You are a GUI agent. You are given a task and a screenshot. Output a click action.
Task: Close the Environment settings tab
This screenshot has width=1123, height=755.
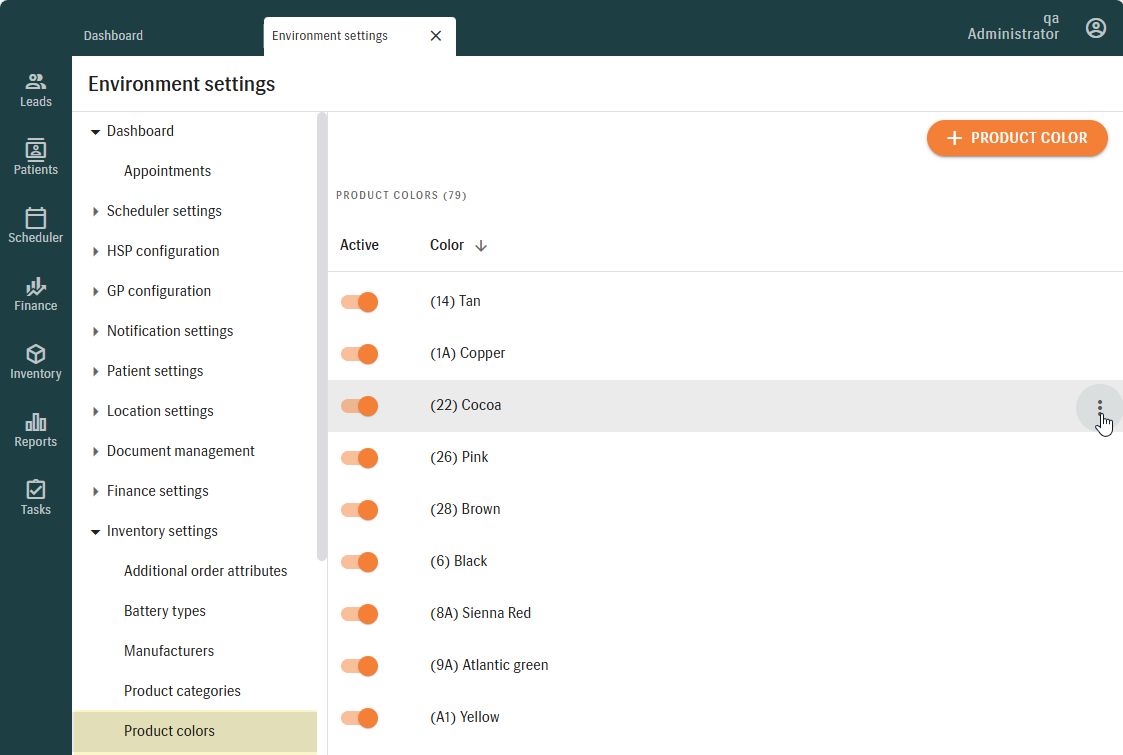click(x=435, y=36)
